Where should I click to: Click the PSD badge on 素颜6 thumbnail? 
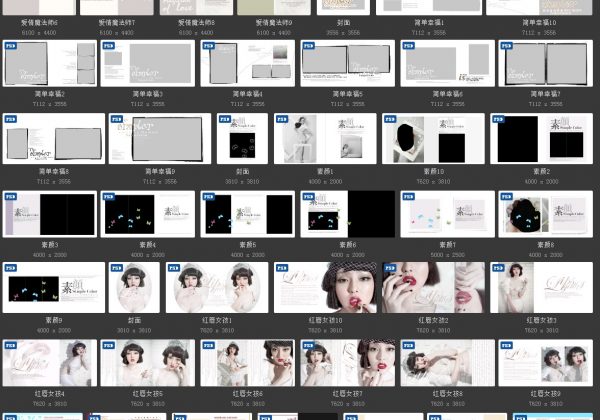point(307,197)
